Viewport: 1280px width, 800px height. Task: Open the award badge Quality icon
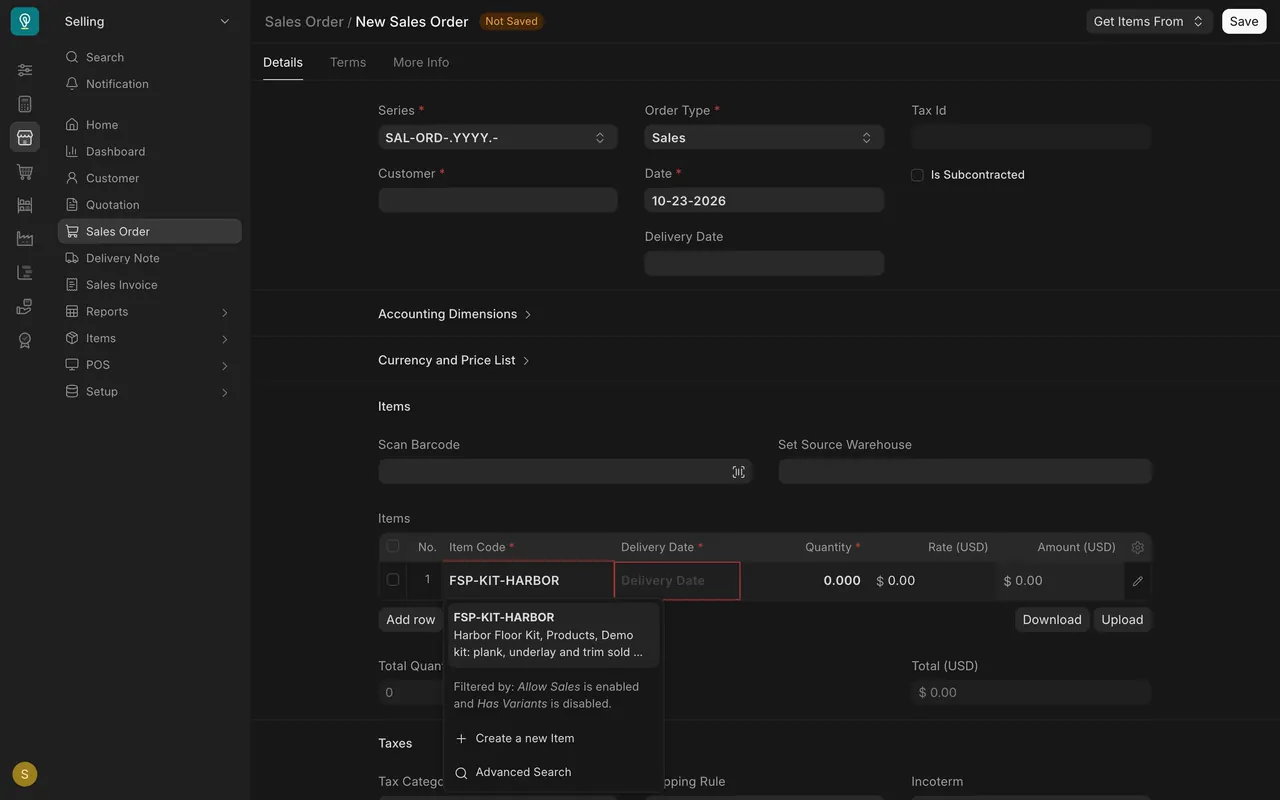click(25, 340)
